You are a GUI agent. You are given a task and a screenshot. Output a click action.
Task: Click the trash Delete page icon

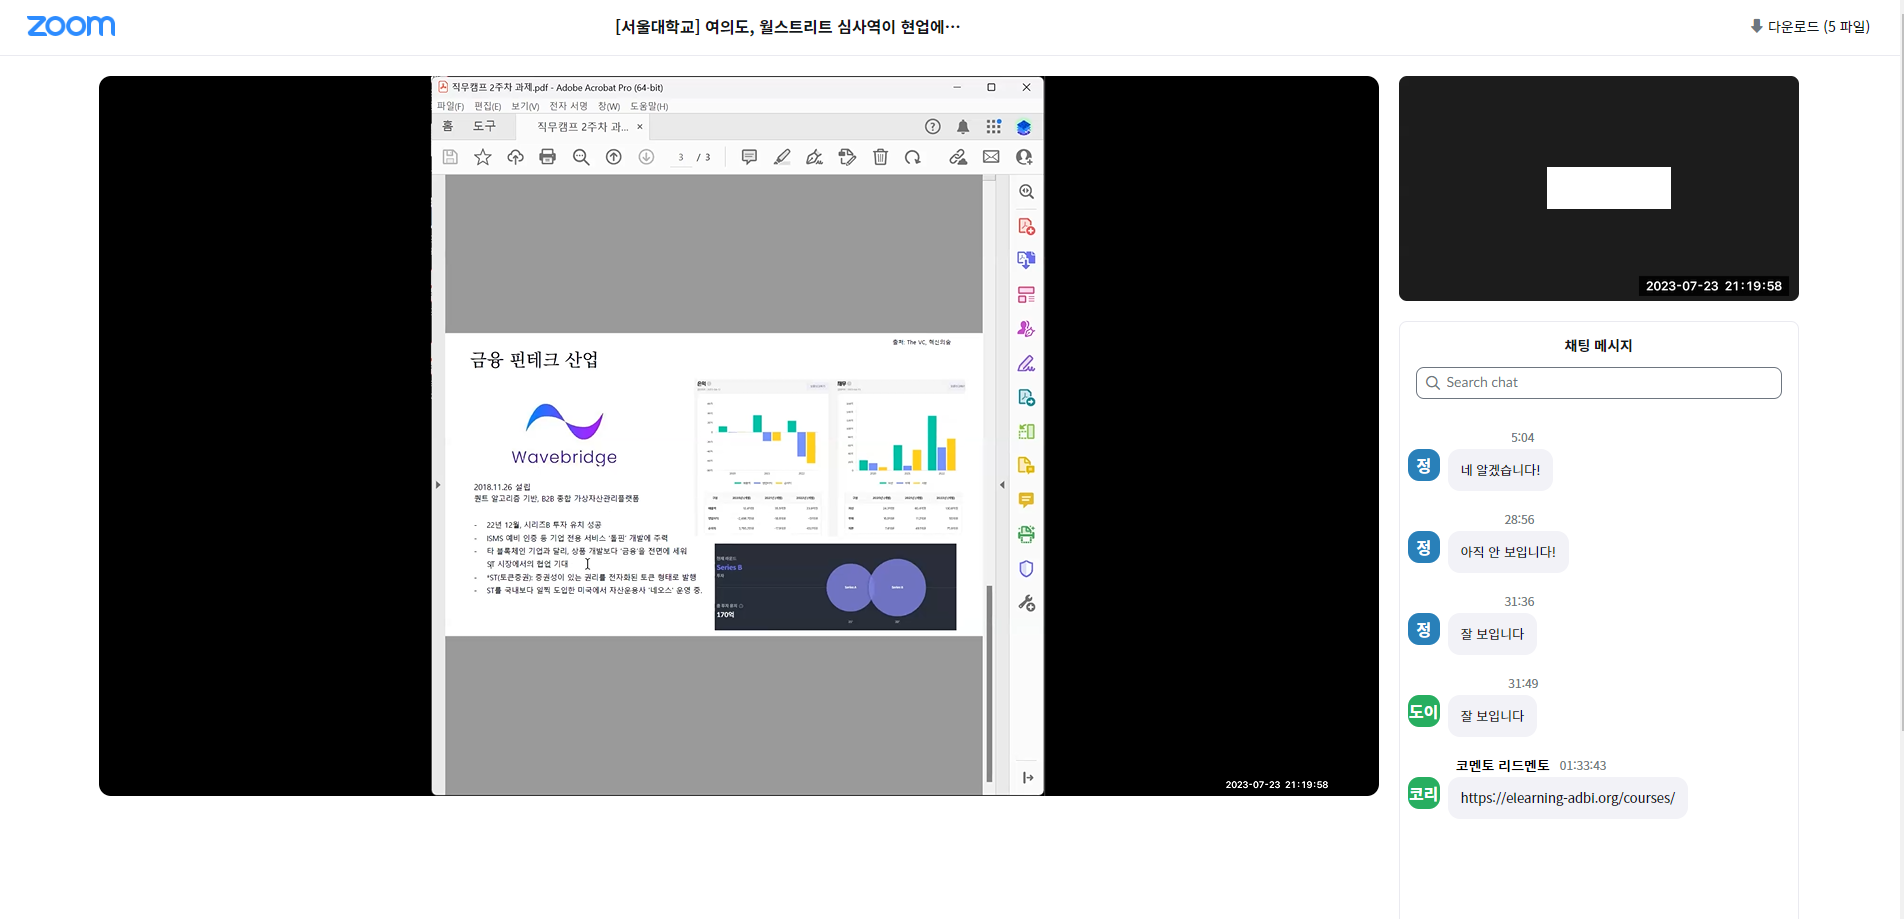(880, 157)
